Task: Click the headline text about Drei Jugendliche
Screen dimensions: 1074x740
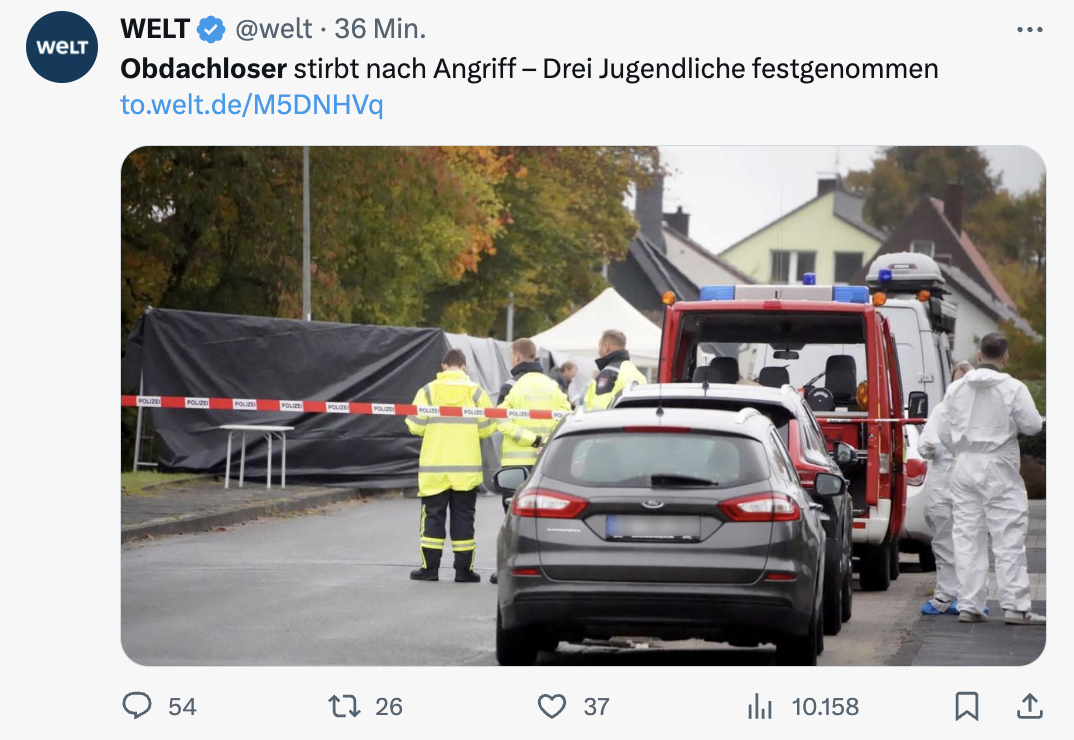Action: 740,69
